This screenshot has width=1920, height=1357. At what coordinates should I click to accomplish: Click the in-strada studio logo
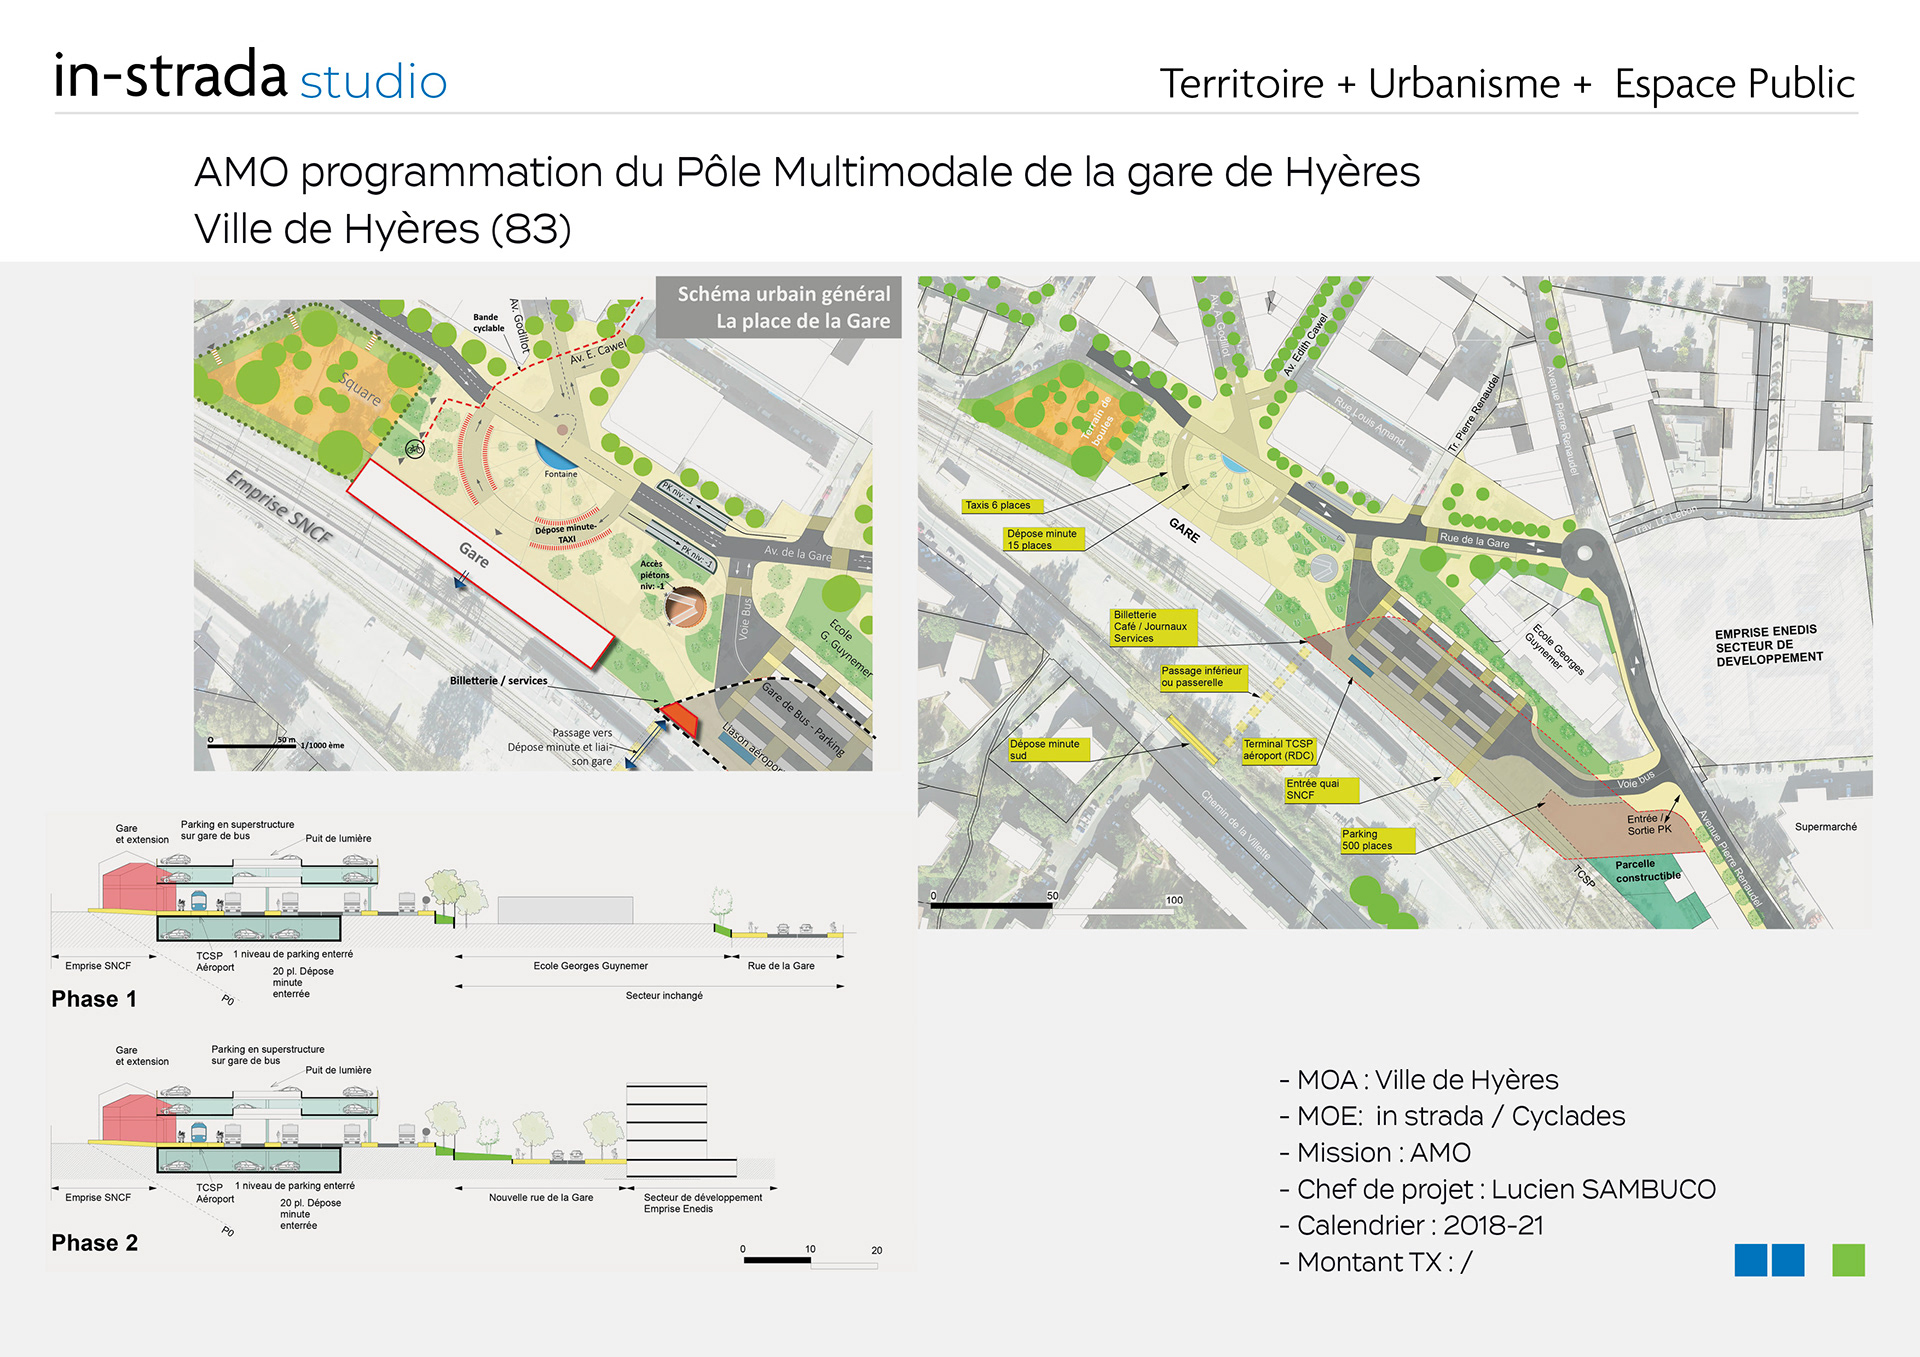point(249,77)
